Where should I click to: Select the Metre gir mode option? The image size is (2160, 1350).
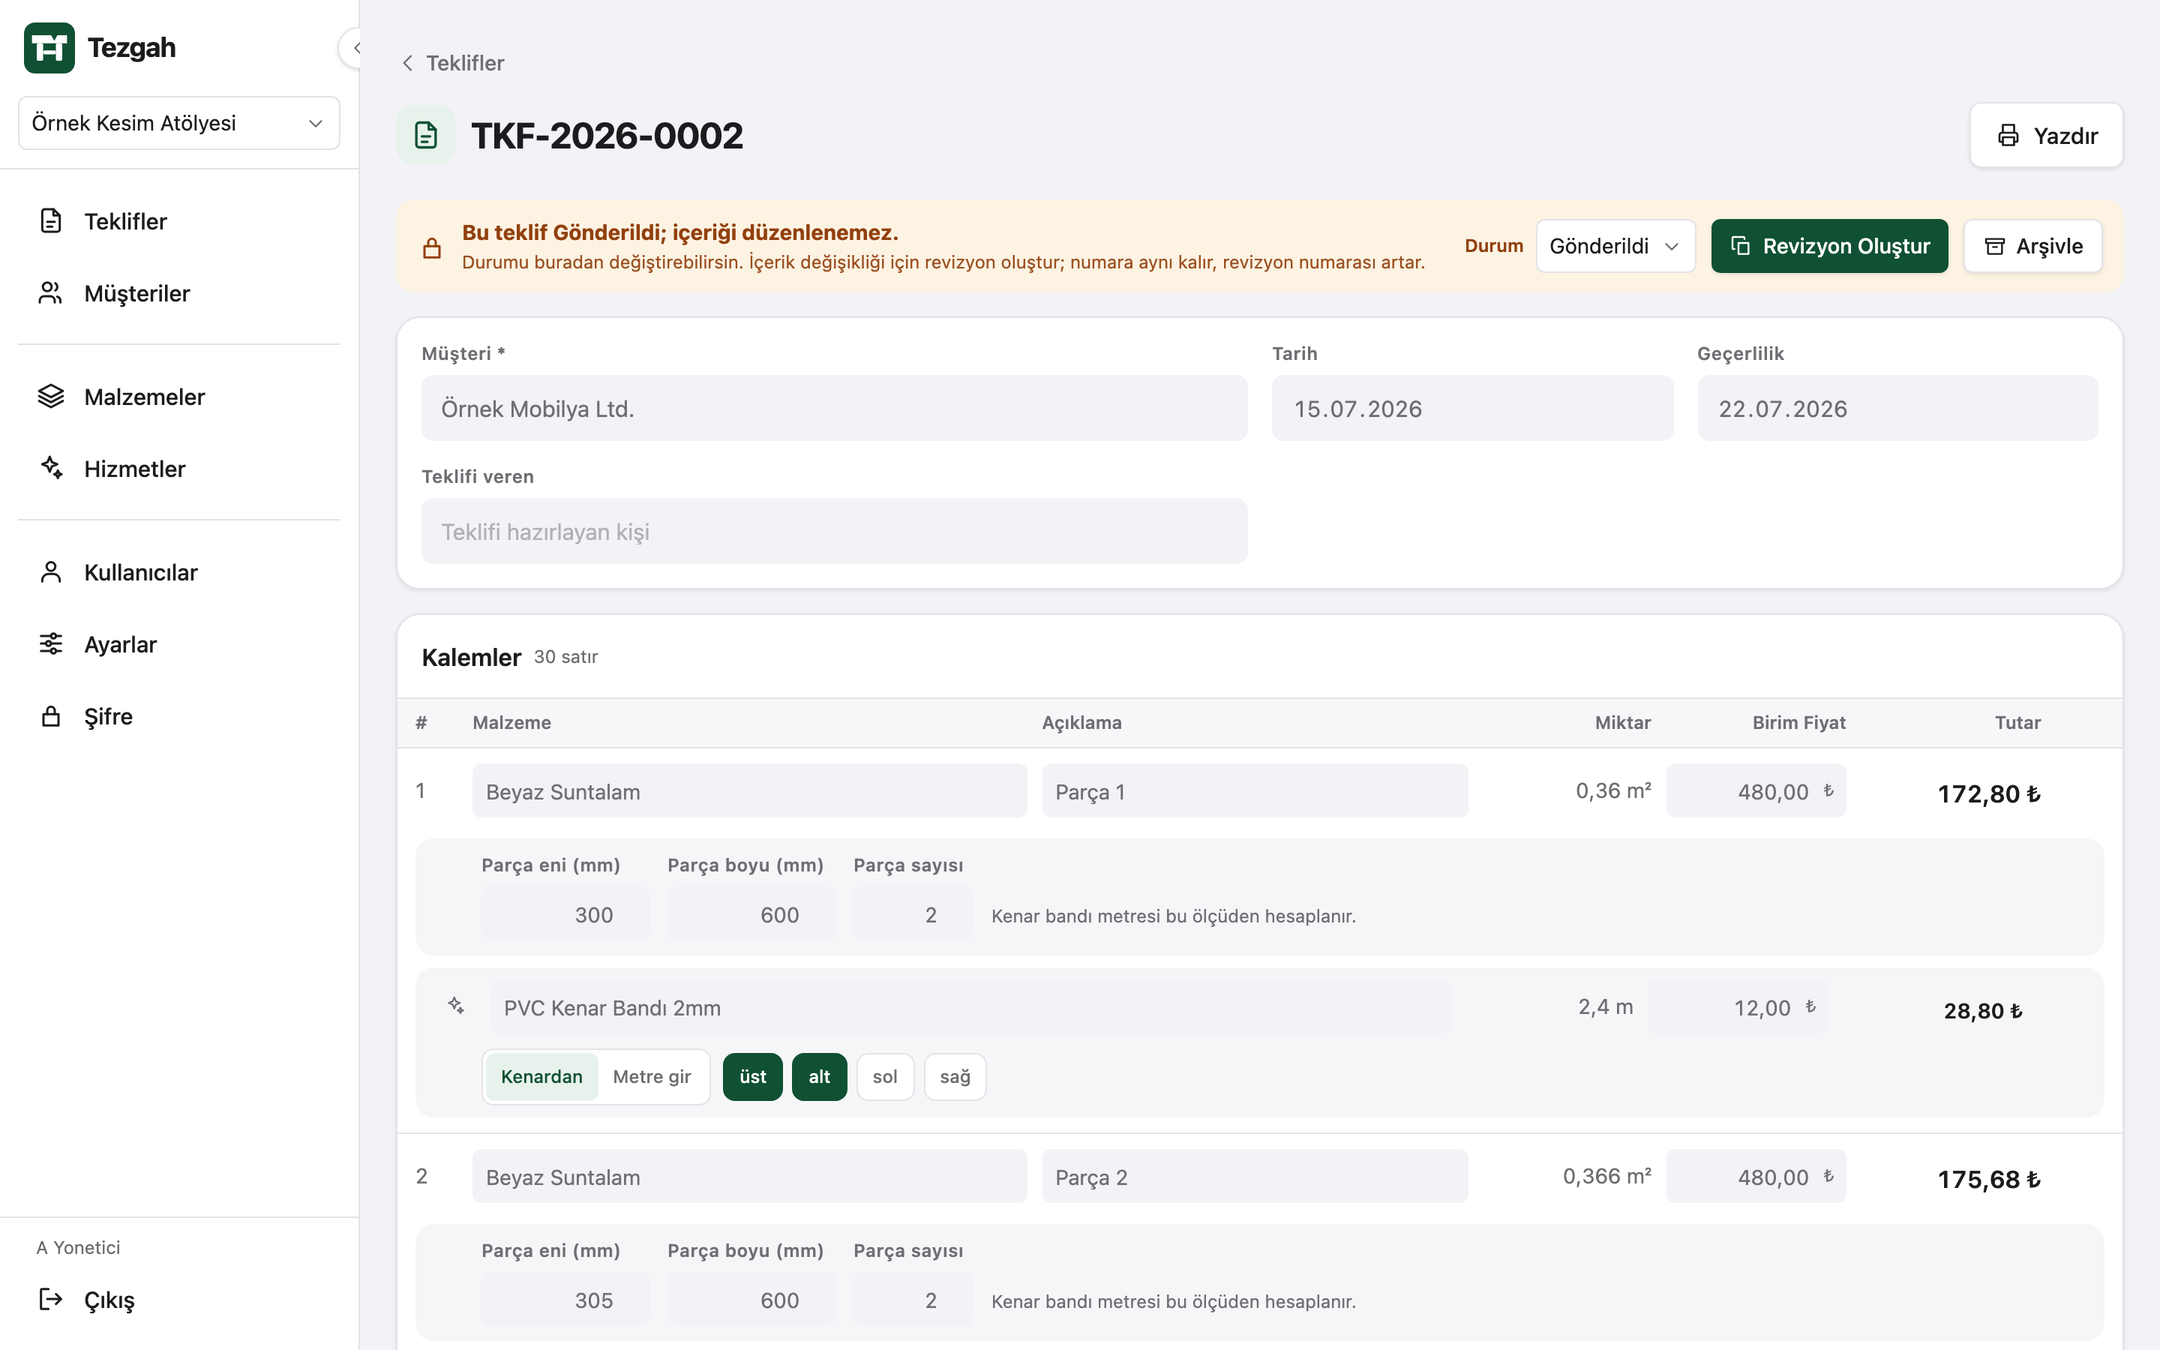point(652,1077)
